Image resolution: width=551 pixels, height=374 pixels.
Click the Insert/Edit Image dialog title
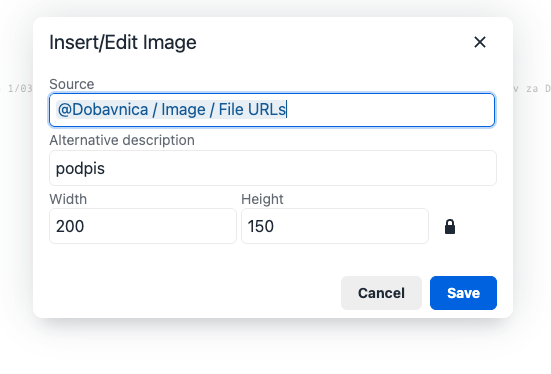click(123, 43)
